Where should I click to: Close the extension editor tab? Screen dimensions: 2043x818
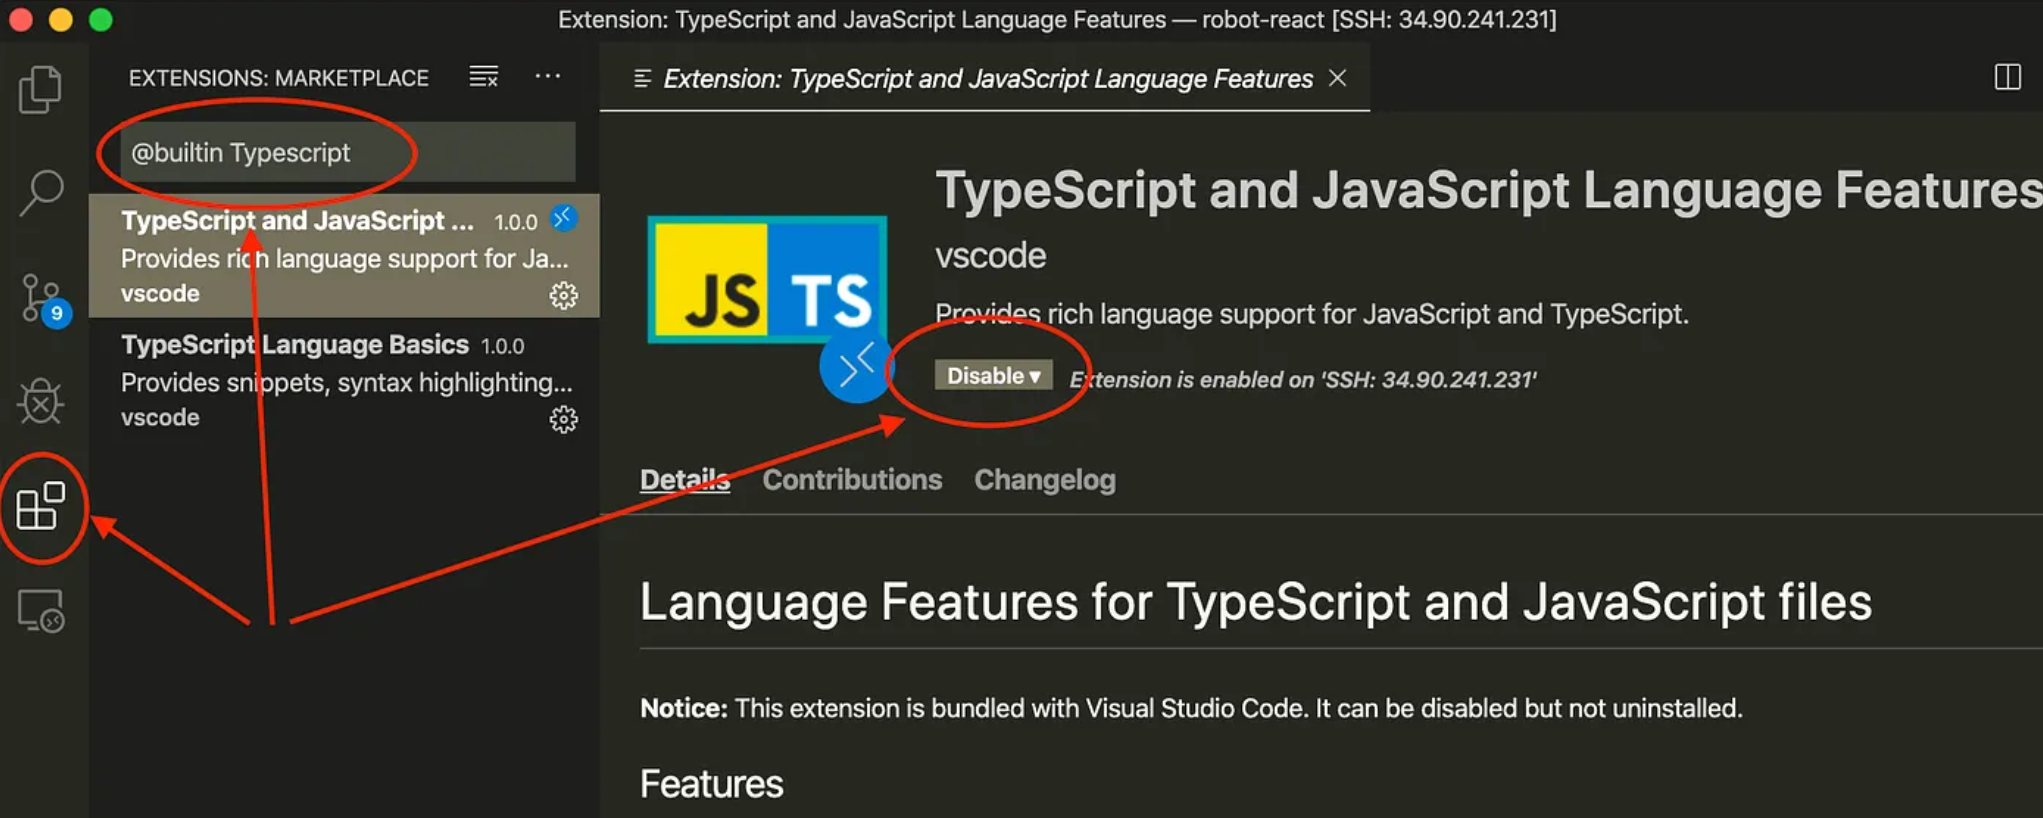tap(1337, 78)
